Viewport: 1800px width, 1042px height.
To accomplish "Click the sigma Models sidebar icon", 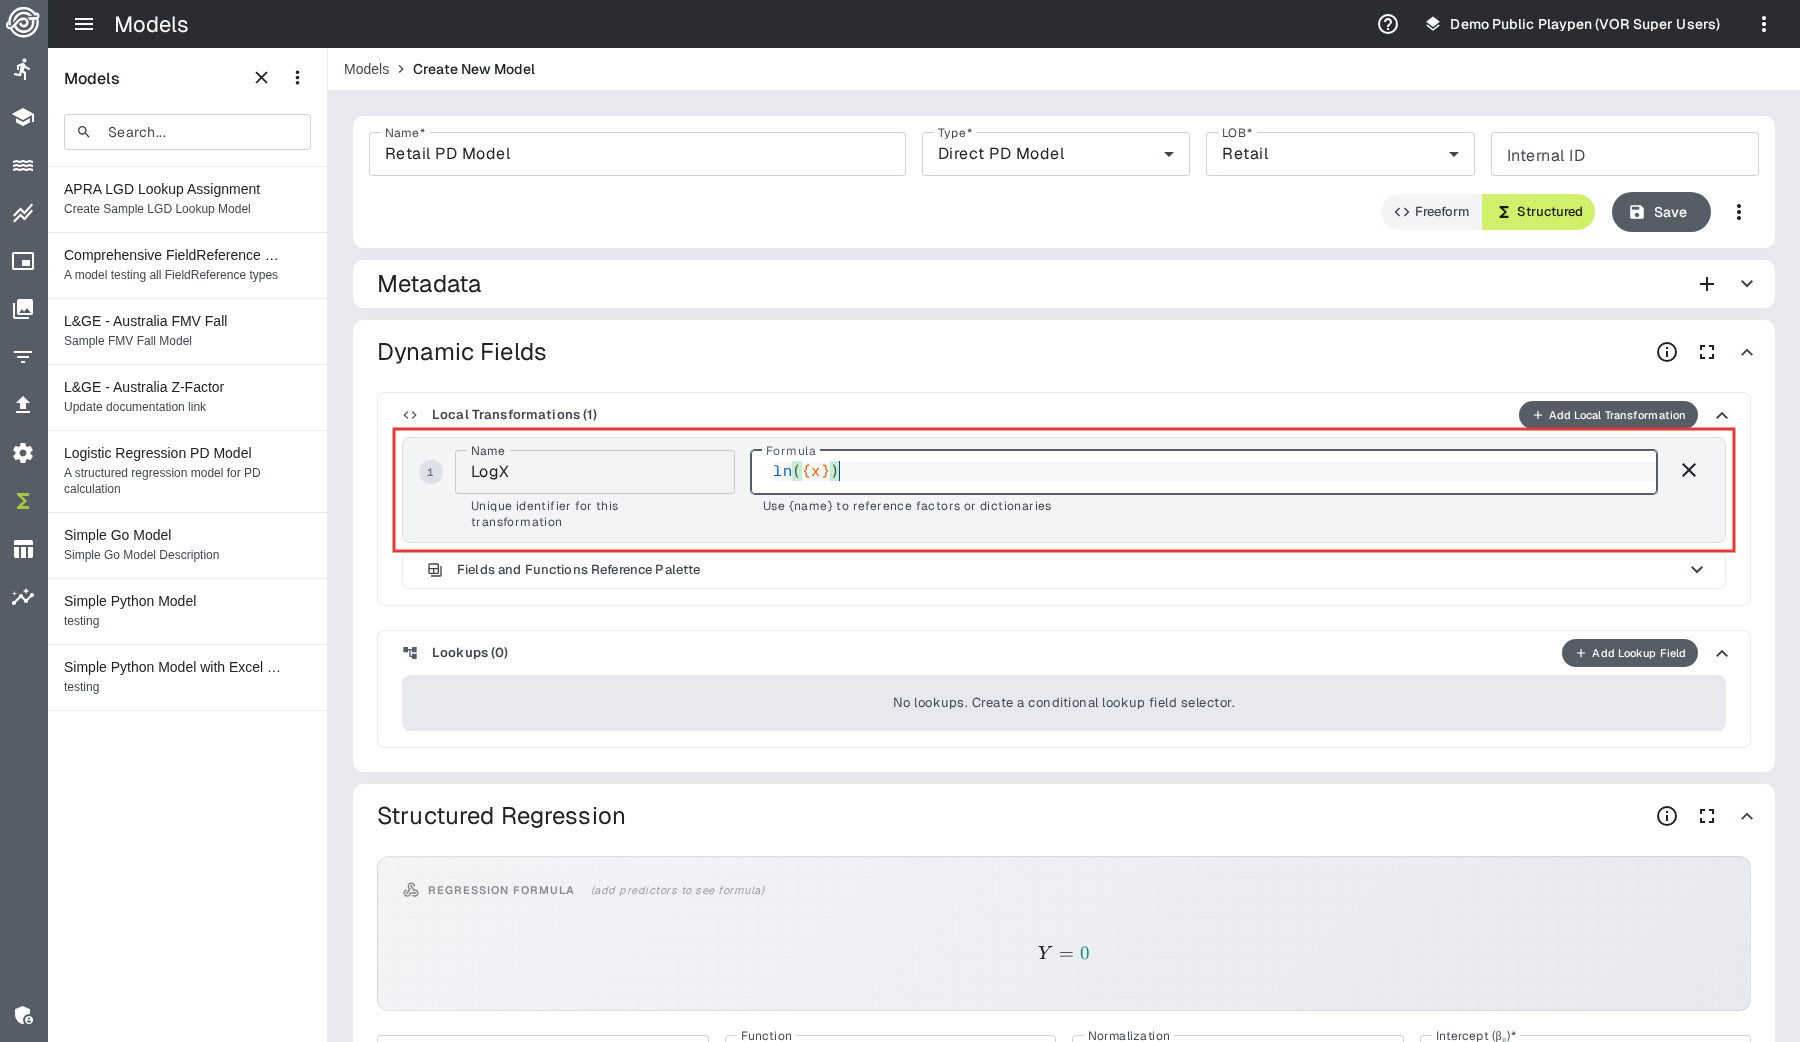I will tap(23, 501).
